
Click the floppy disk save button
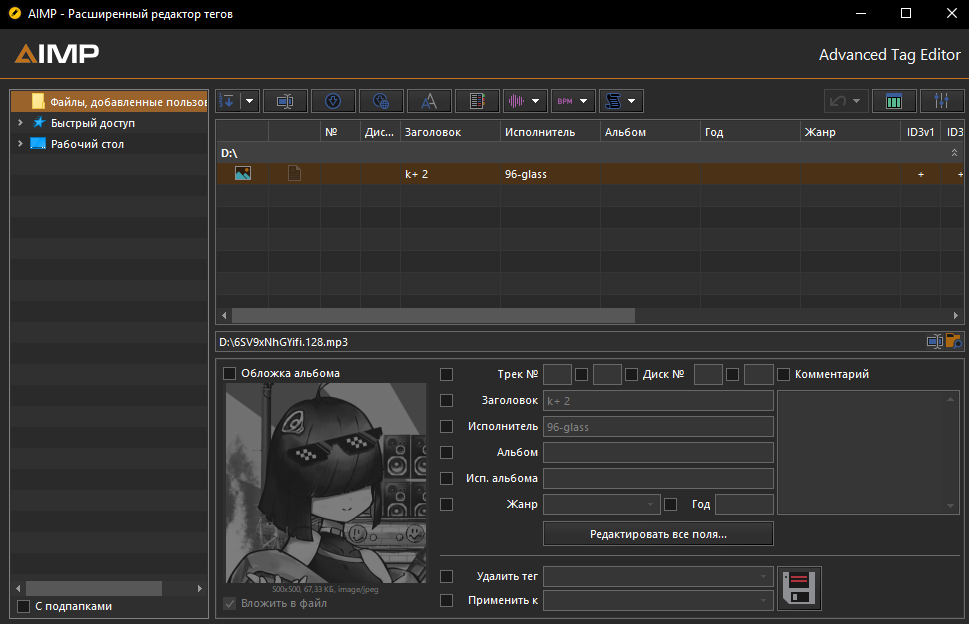click(799, 588)
